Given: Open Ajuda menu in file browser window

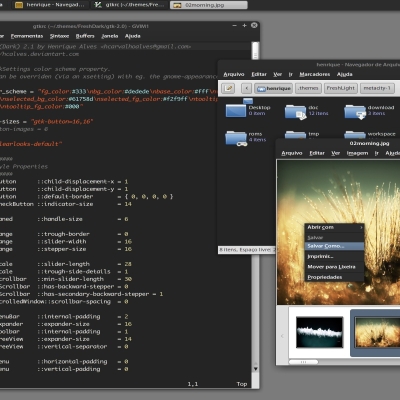Looking at the screenshot, I should click(x=345, y=74).
